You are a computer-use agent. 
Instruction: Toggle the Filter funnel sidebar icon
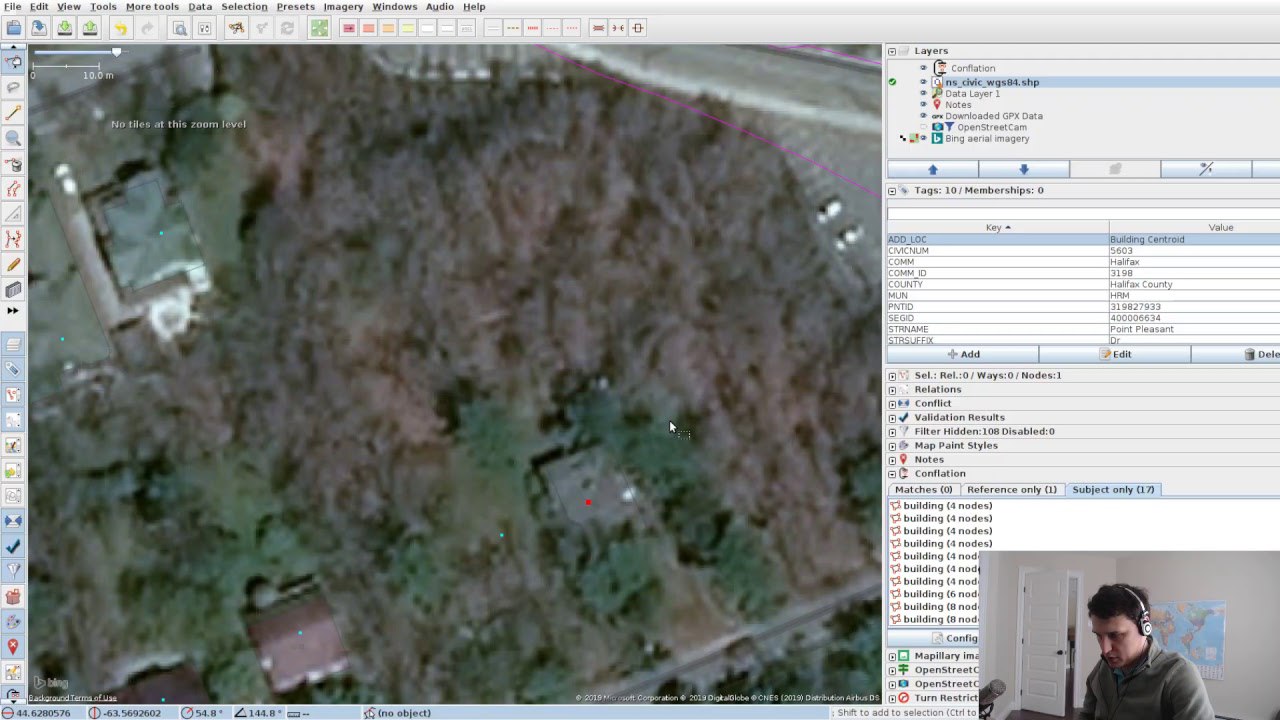tap(13, 571)
